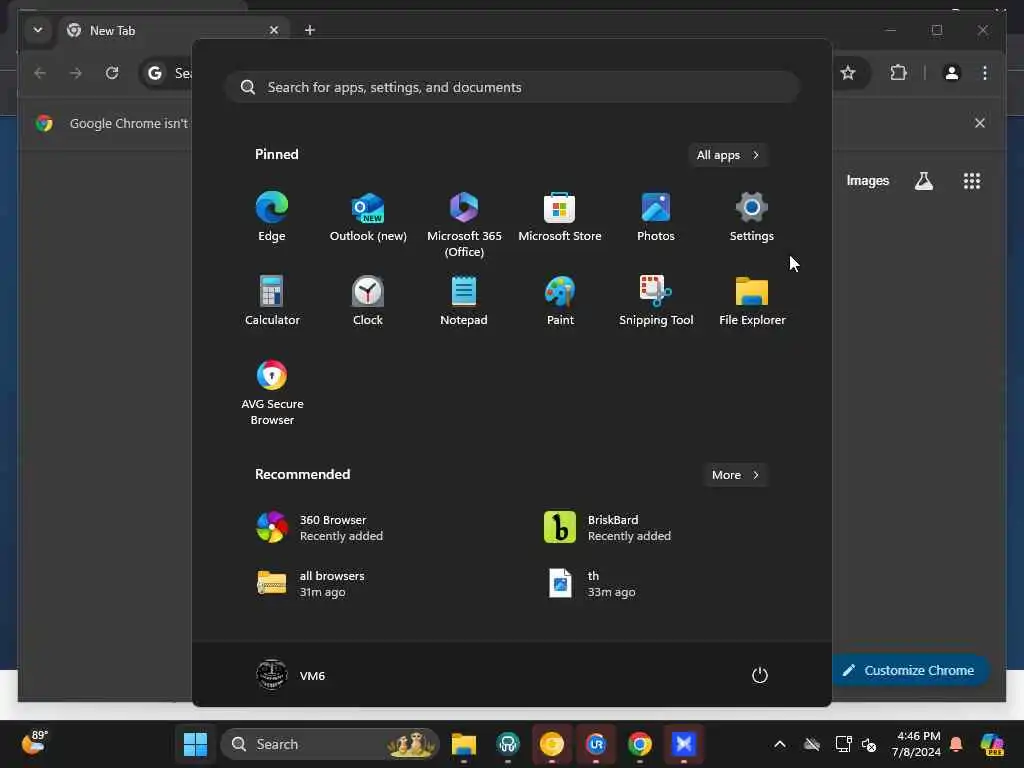This screenshot has width=1024, height=768.
Task: Open the Snipping Tool
Action: 656,301
